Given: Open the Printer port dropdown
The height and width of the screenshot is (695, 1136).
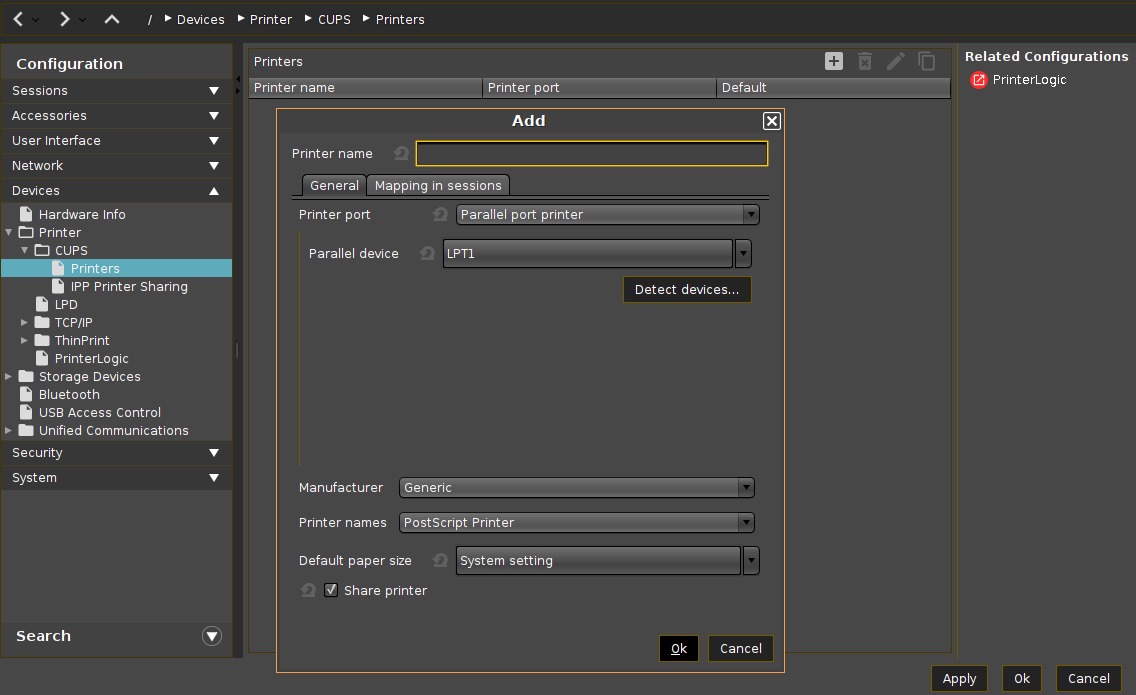Looking at the screenshot, I should [608, 215].
